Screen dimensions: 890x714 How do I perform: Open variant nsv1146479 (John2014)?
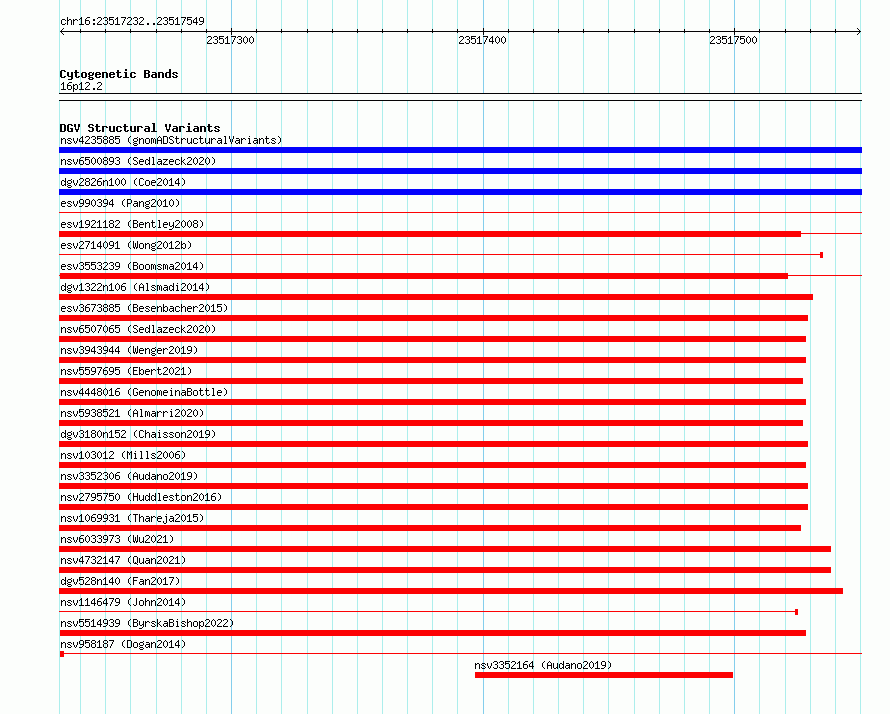click(x=123, y=602)
